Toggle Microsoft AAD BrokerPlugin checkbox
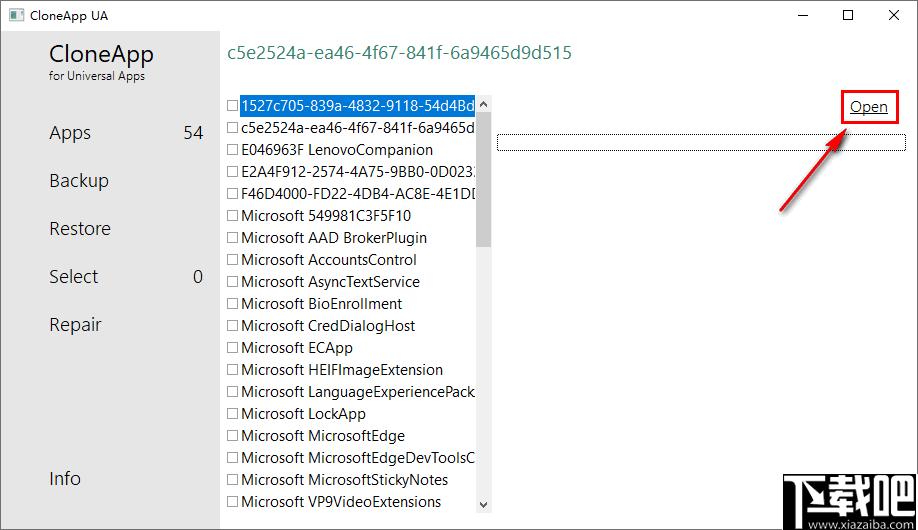The height and width of the screenshot is (530, 918). tap(232, 237)
